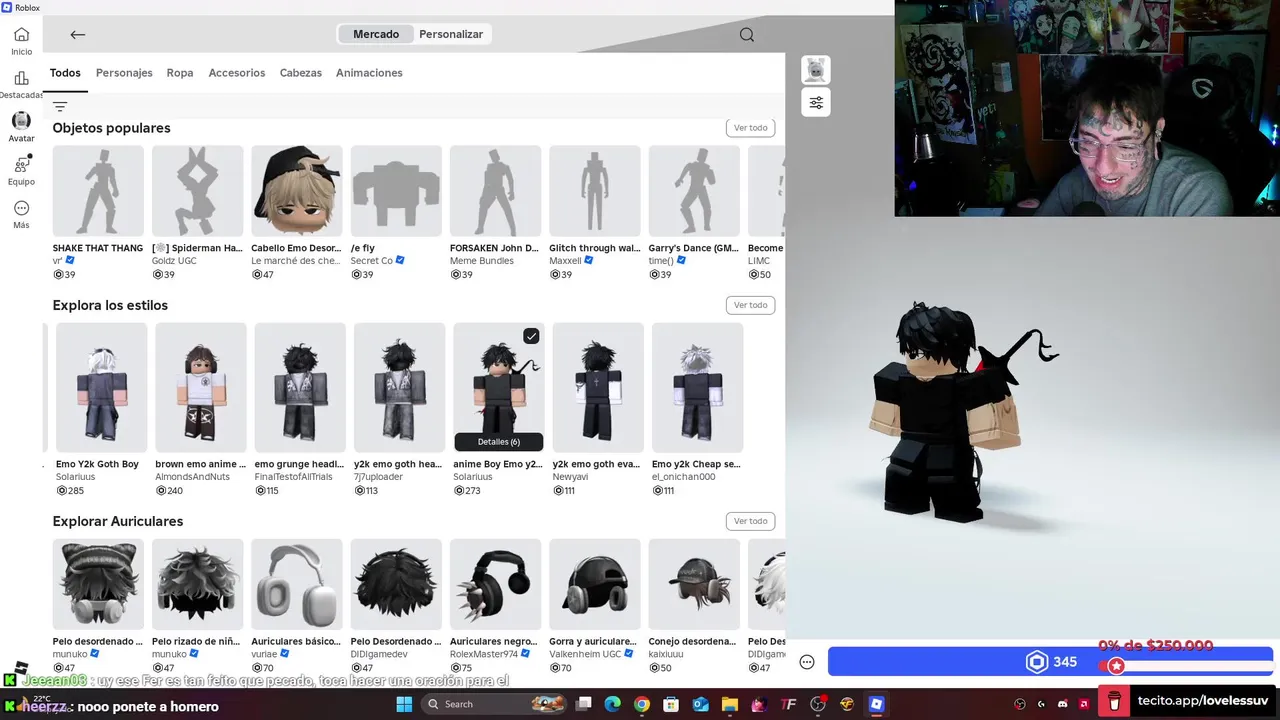Open SHAKE THAT THANG emote item

coord(98,191)
